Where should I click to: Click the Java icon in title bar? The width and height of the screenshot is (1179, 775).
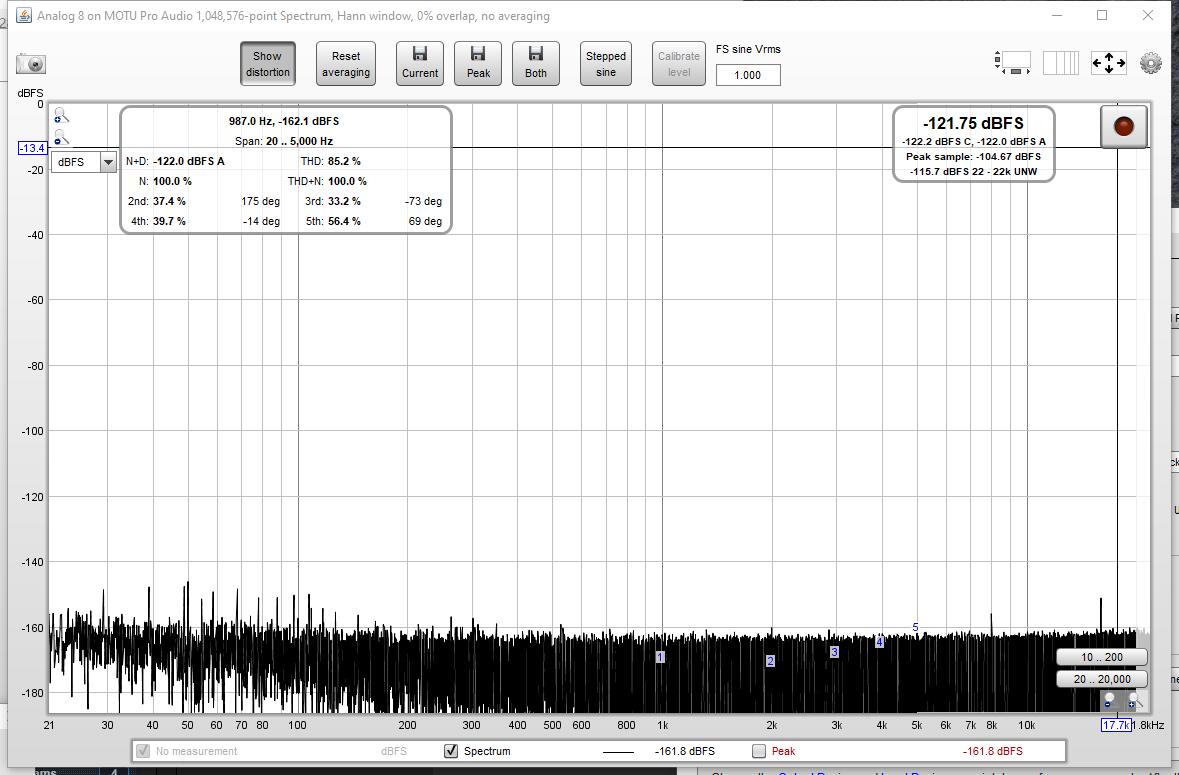(x=24, y=15)
